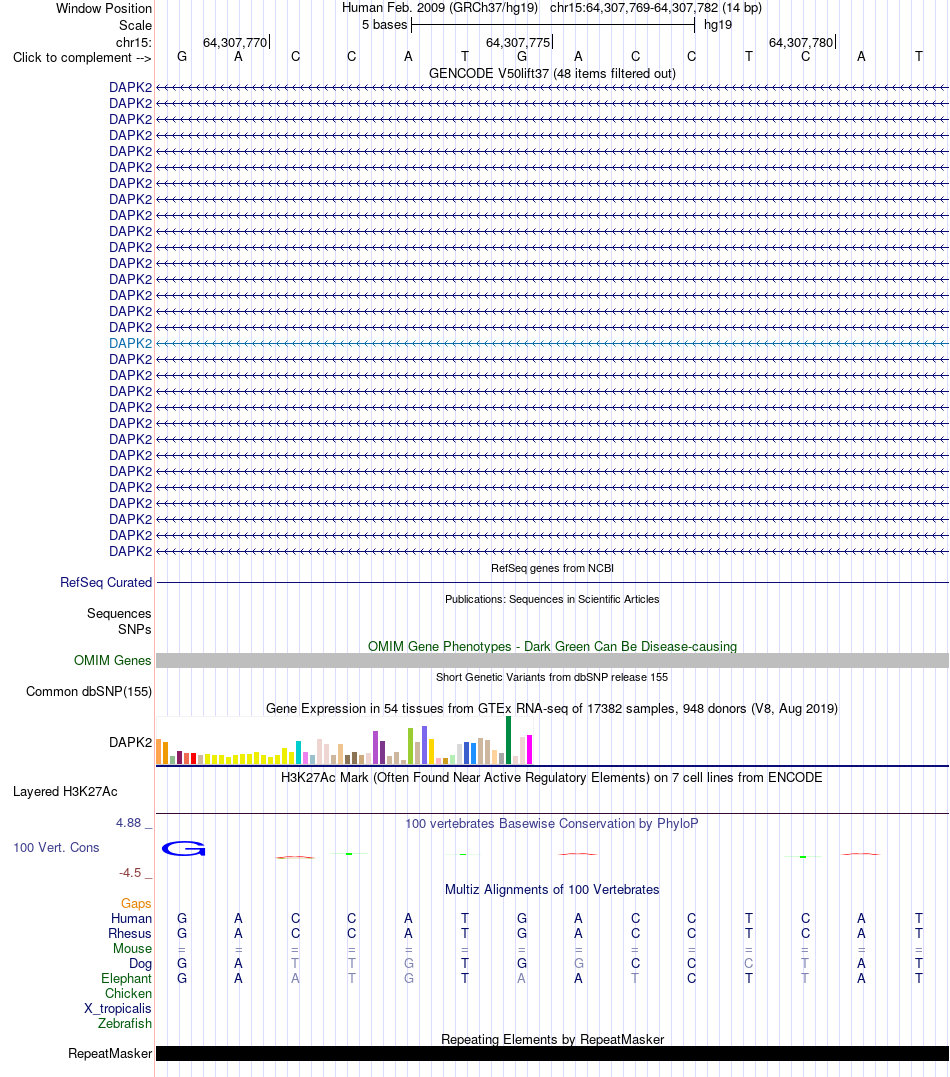This screenshot has width=950, height=1077.
Task: Click the RefSeq Curated intron line
Action: click(552, 582)
